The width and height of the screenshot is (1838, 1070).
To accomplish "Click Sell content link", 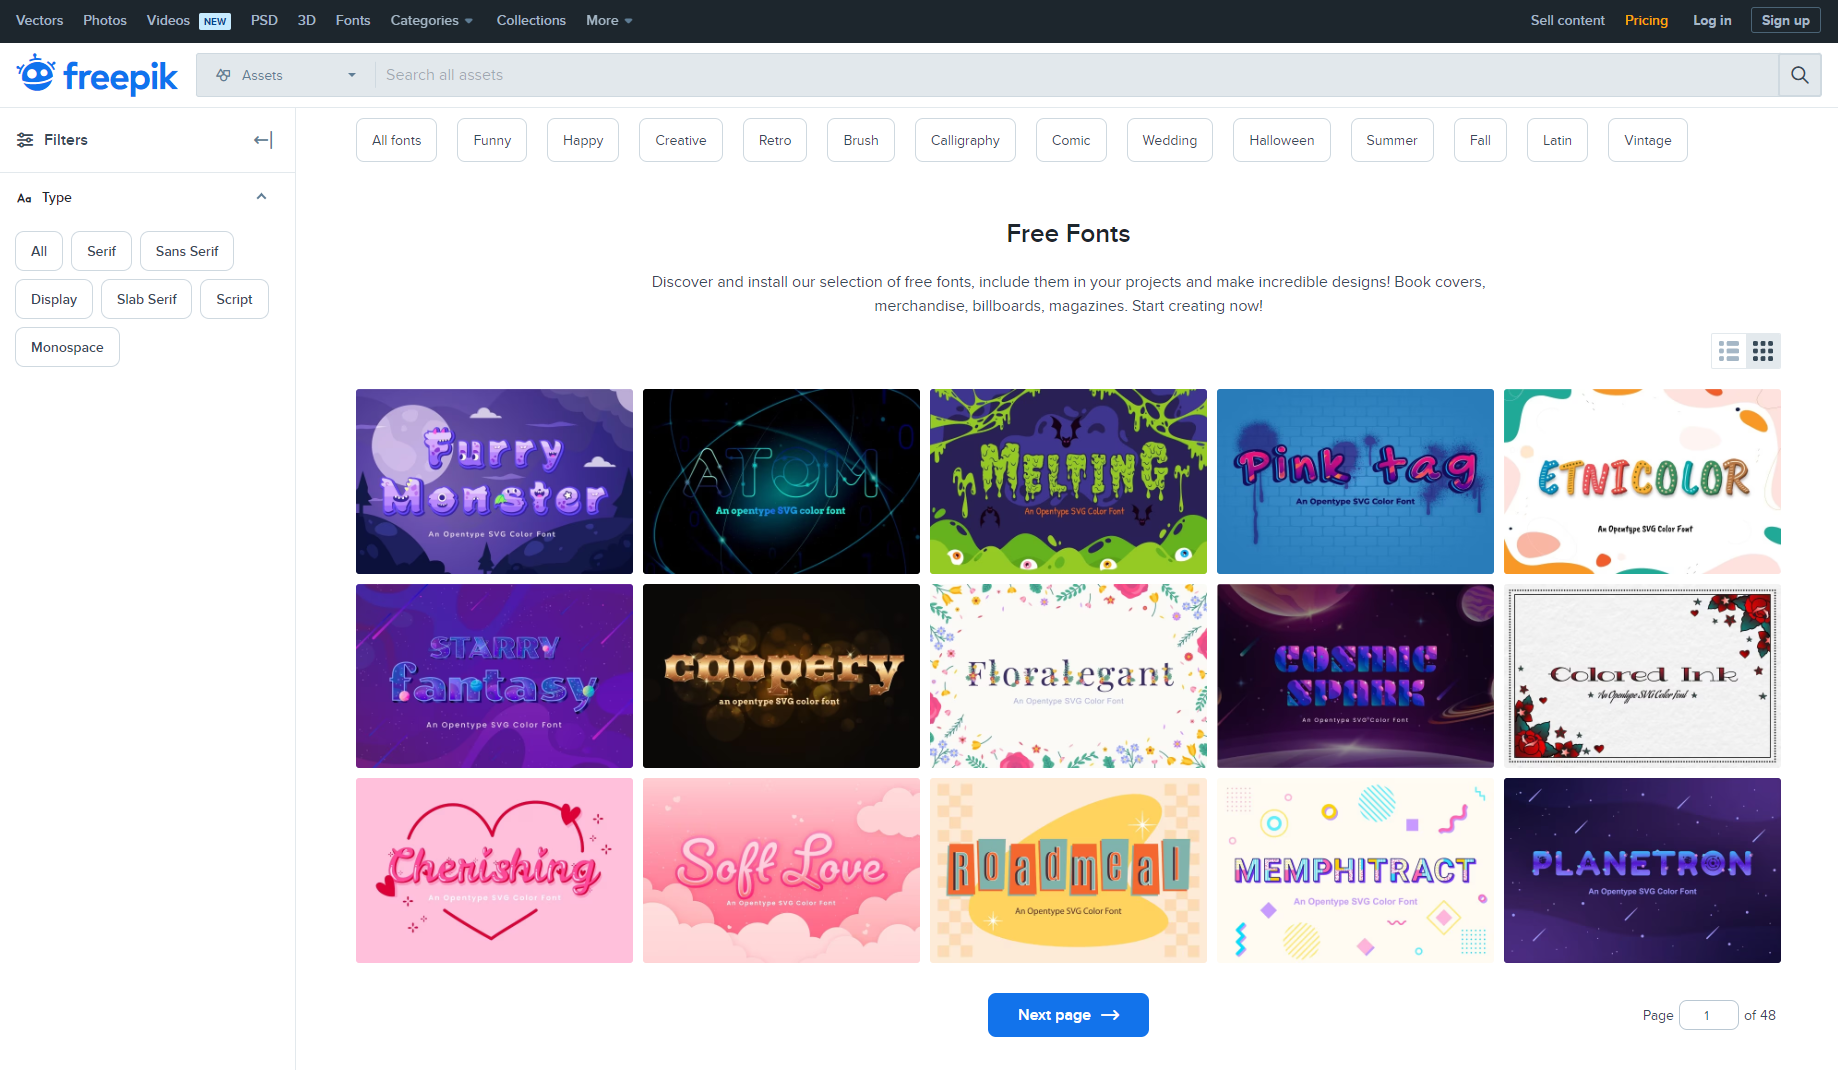I will coord(1567,20).
